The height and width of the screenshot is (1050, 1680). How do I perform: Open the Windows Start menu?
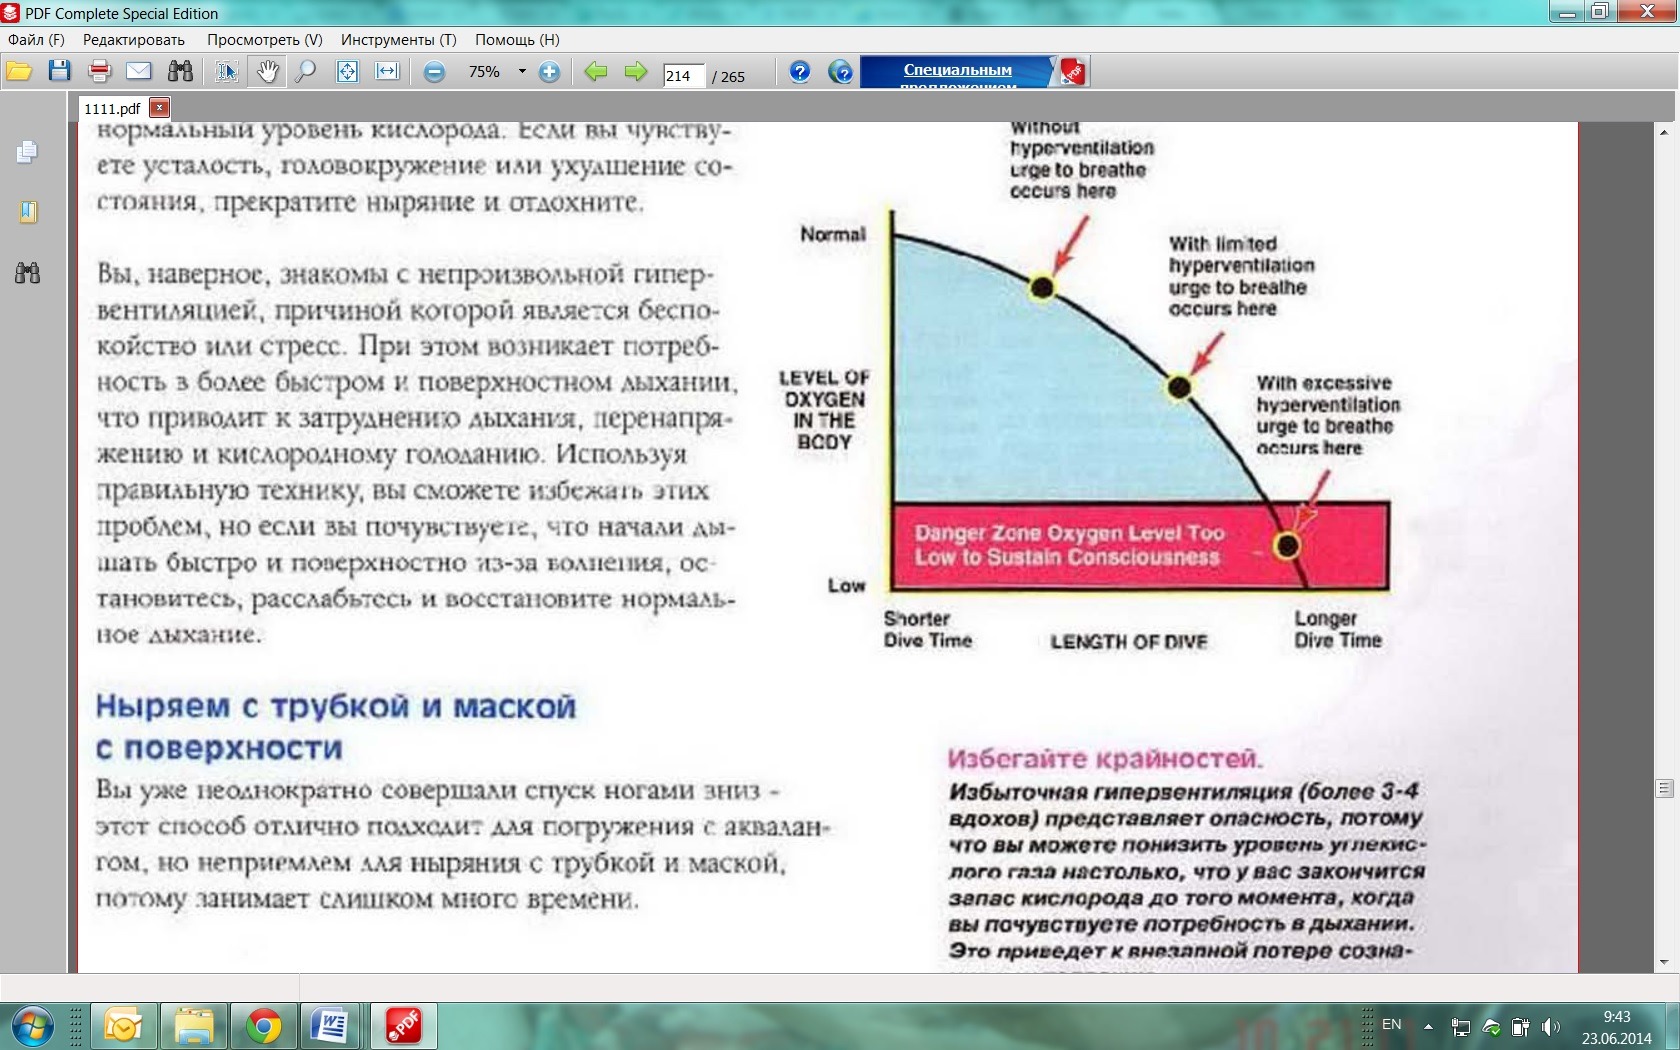point(32,1026)
